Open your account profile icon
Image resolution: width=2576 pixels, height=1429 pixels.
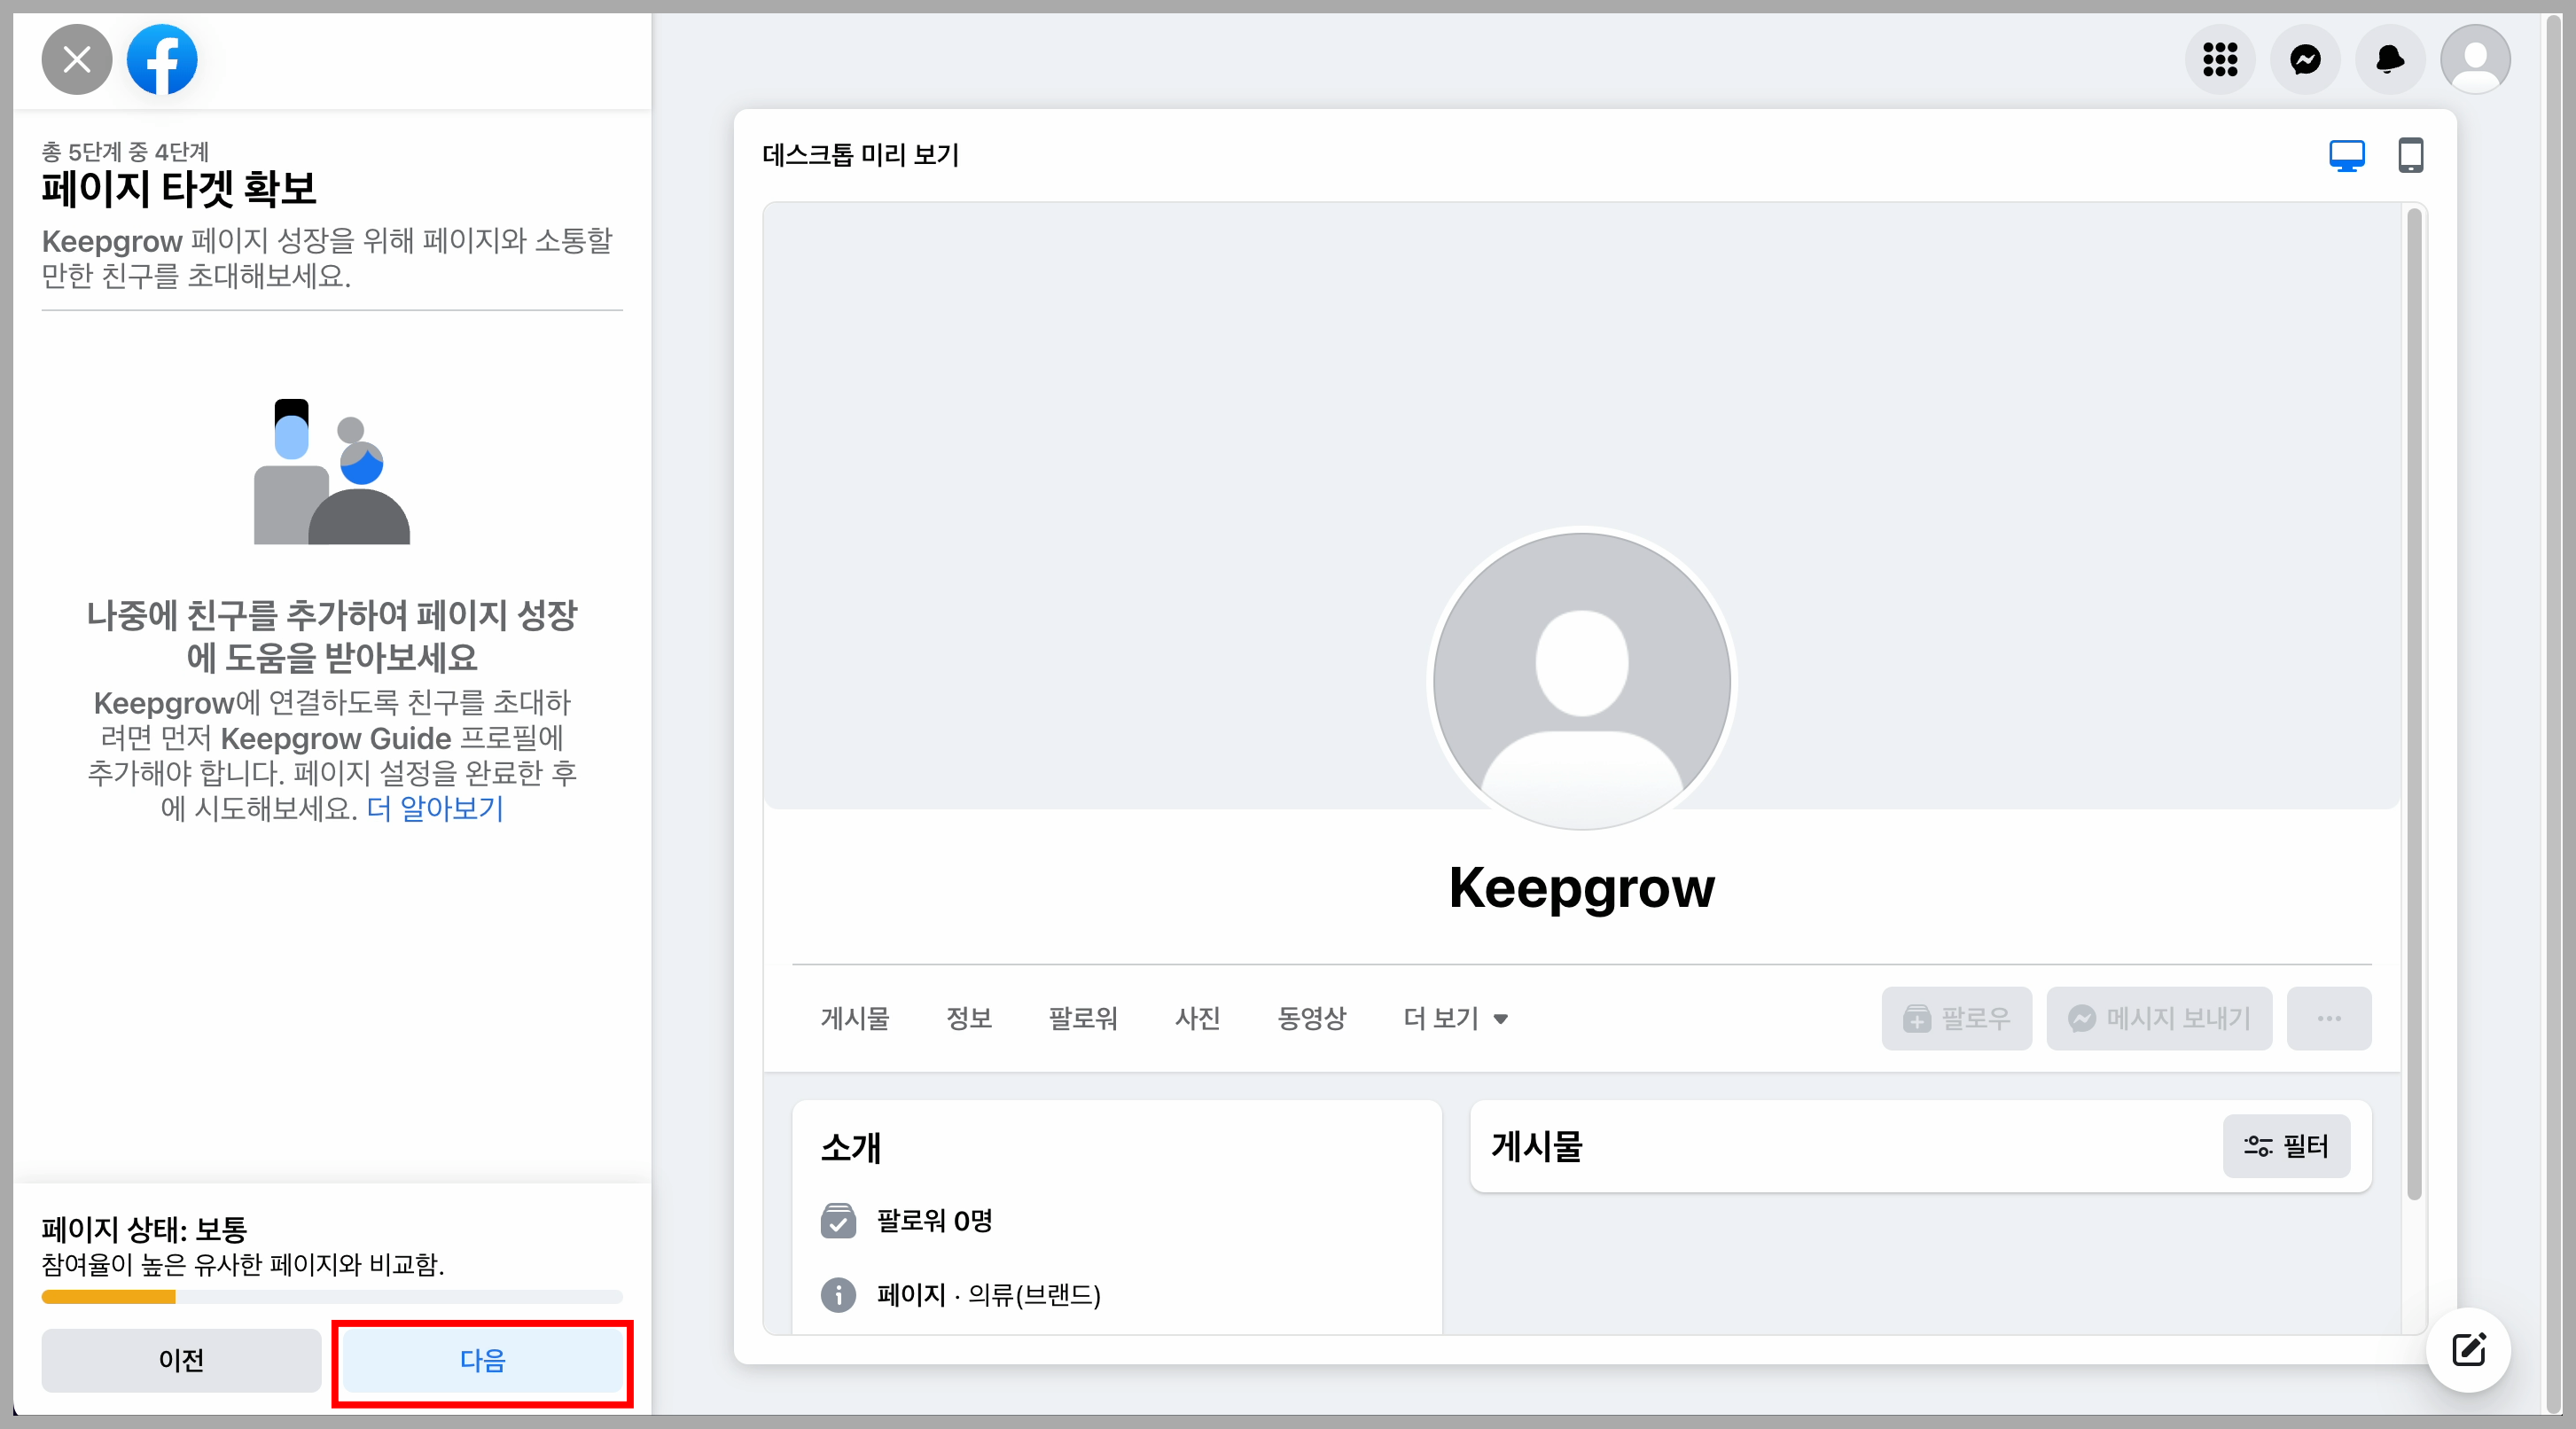click(x=2475, y=60)
